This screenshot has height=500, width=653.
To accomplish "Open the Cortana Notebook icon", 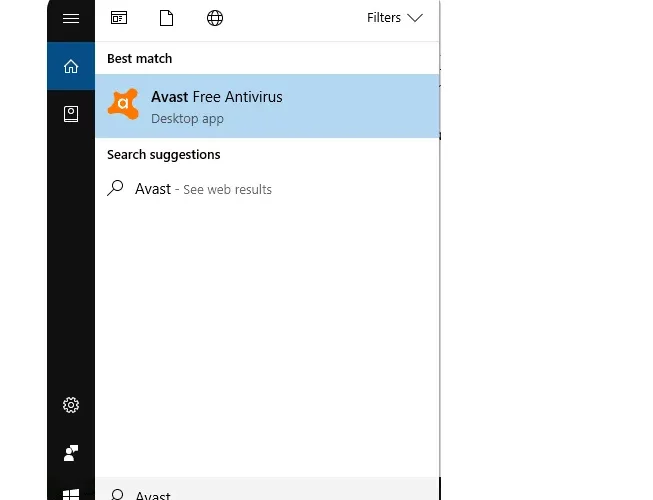I will click(71, 114).
